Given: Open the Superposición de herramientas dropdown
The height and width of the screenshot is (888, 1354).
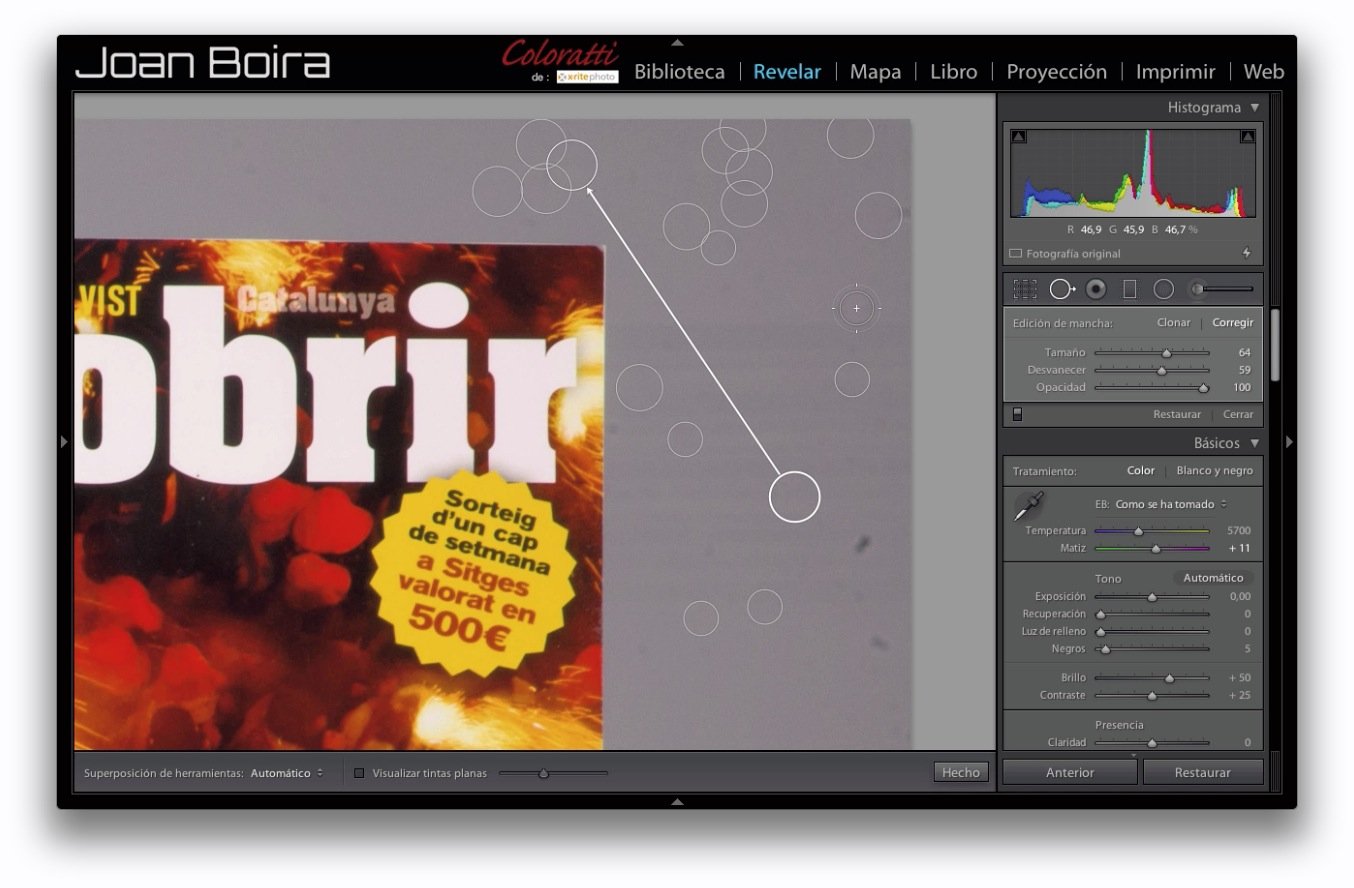Looking at the screenshot, I should [287, 773].
